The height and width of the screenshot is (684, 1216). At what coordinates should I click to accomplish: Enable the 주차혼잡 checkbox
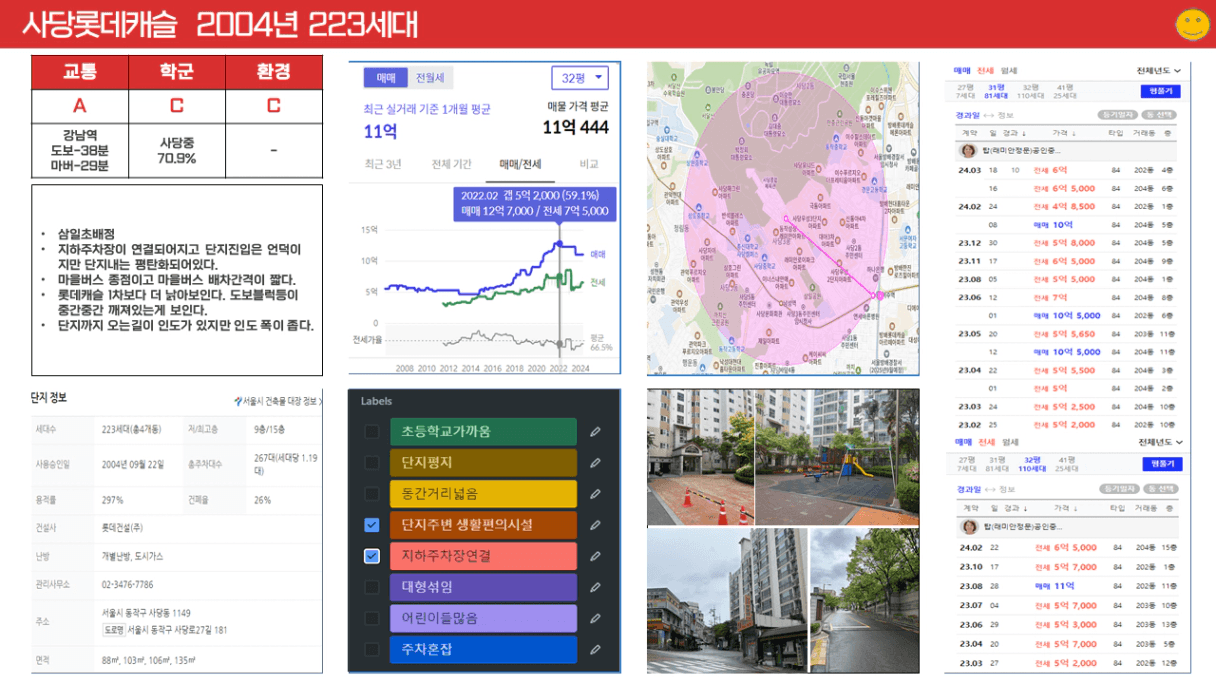[372, 649]
